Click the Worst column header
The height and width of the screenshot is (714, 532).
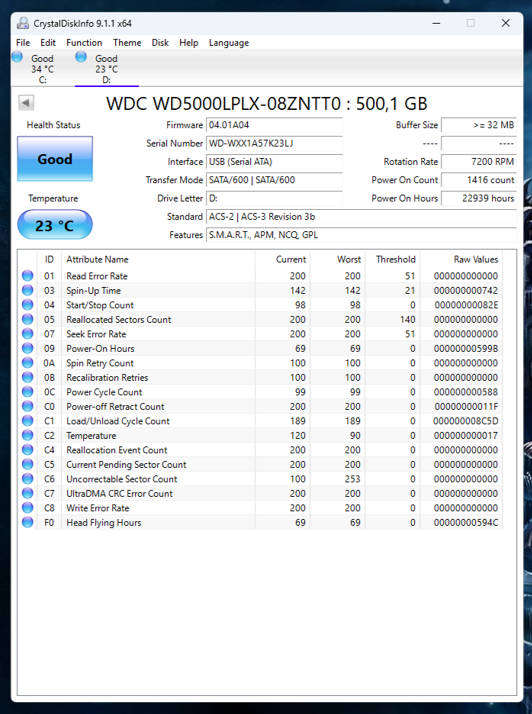coord(338,260)
